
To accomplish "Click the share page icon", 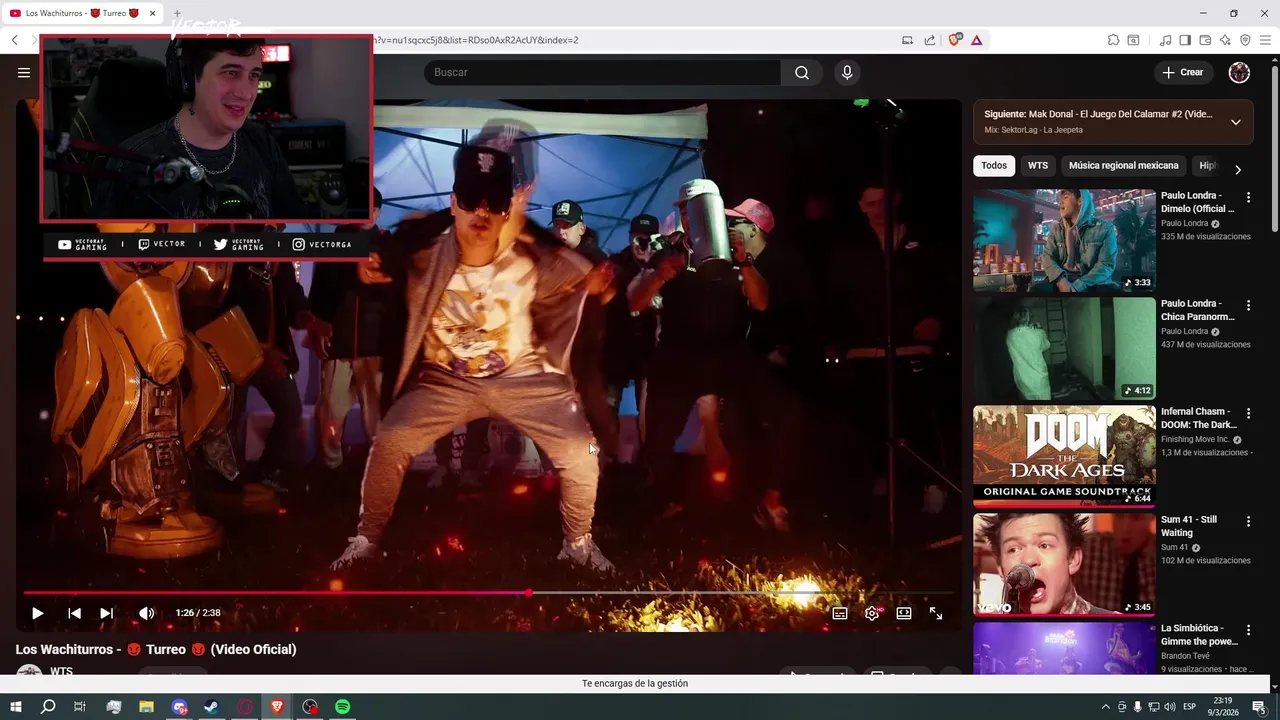I will [930, 40].
